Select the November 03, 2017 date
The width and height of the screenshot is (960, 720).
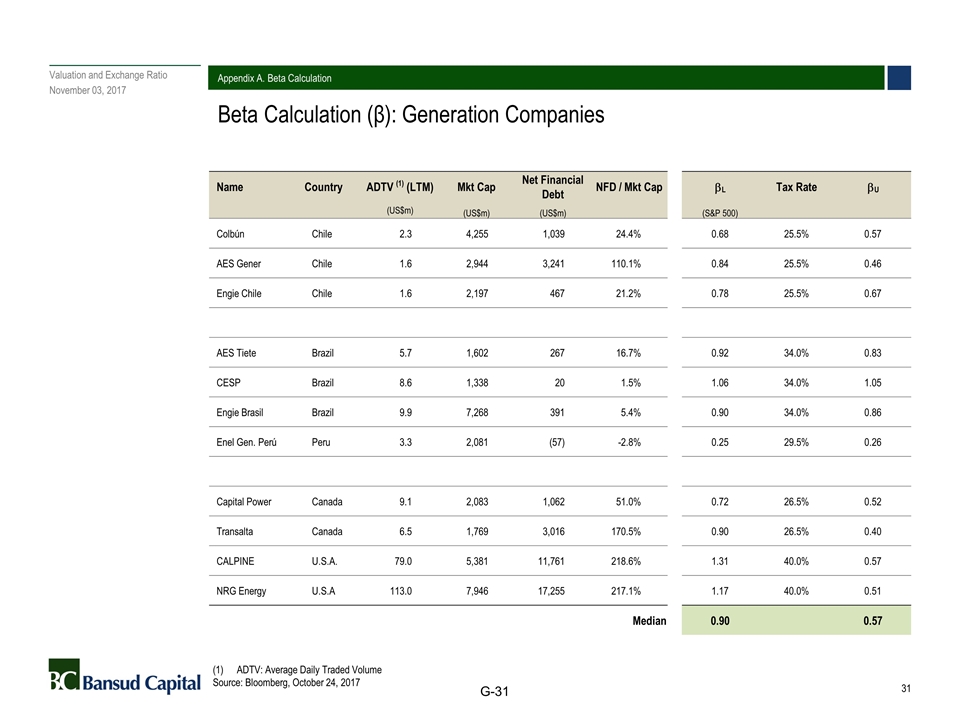[88, 91]
